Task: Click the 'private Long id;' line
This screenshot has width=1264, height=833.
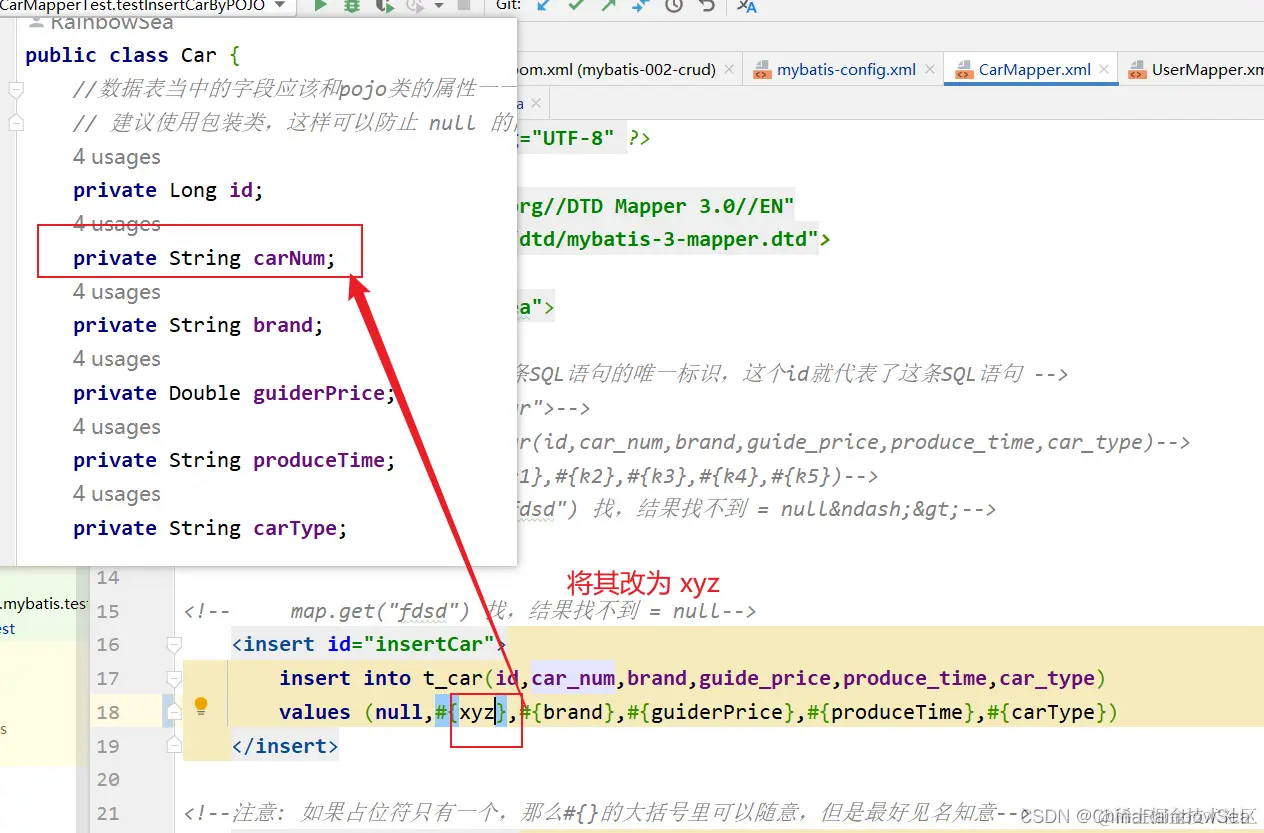Action: click(x=168, y=190)
